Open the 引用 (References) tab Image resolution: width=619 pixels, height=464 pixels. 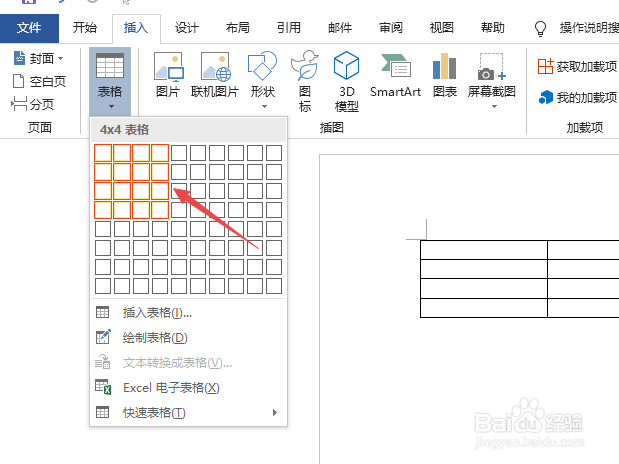click(289, 28)
